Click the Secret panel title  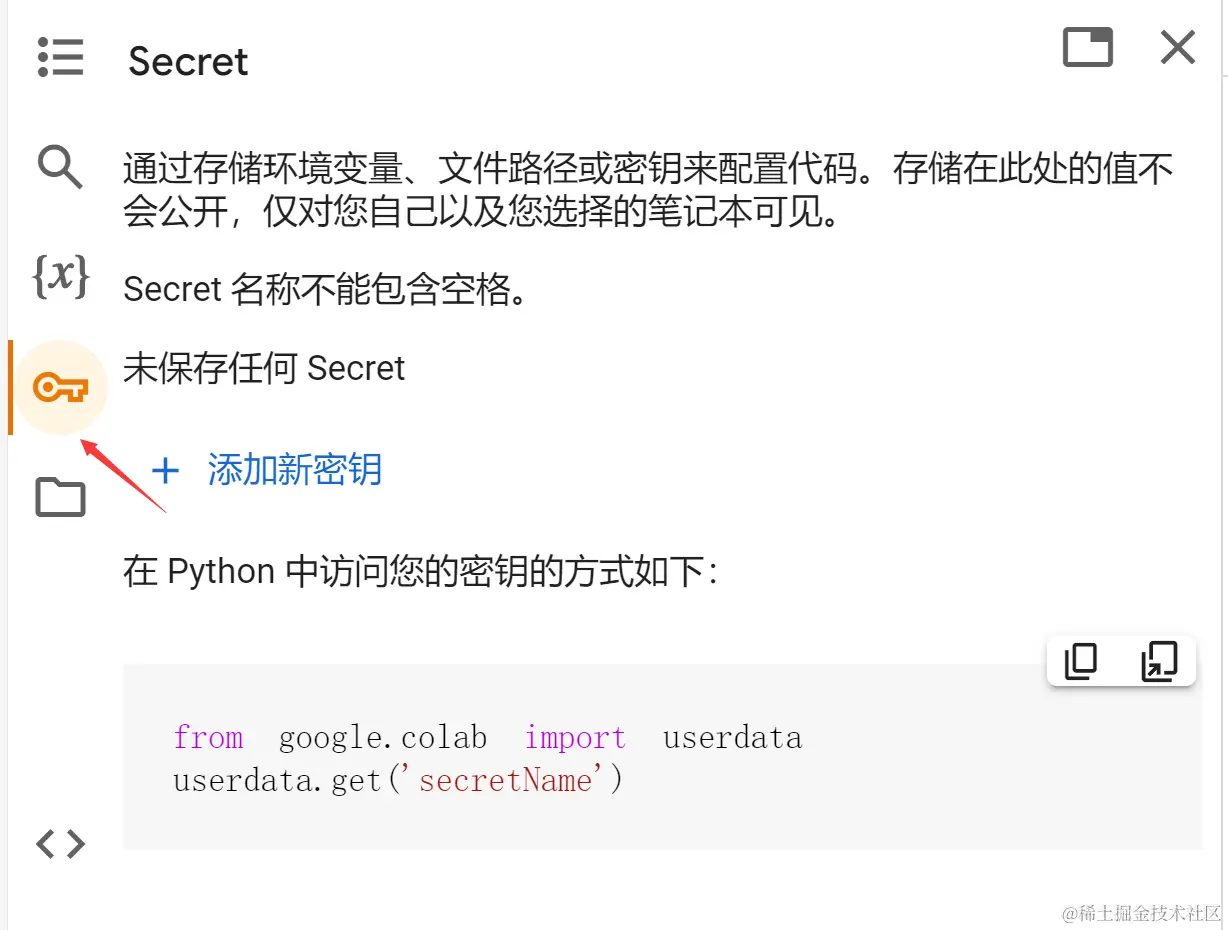coord(188,61)
